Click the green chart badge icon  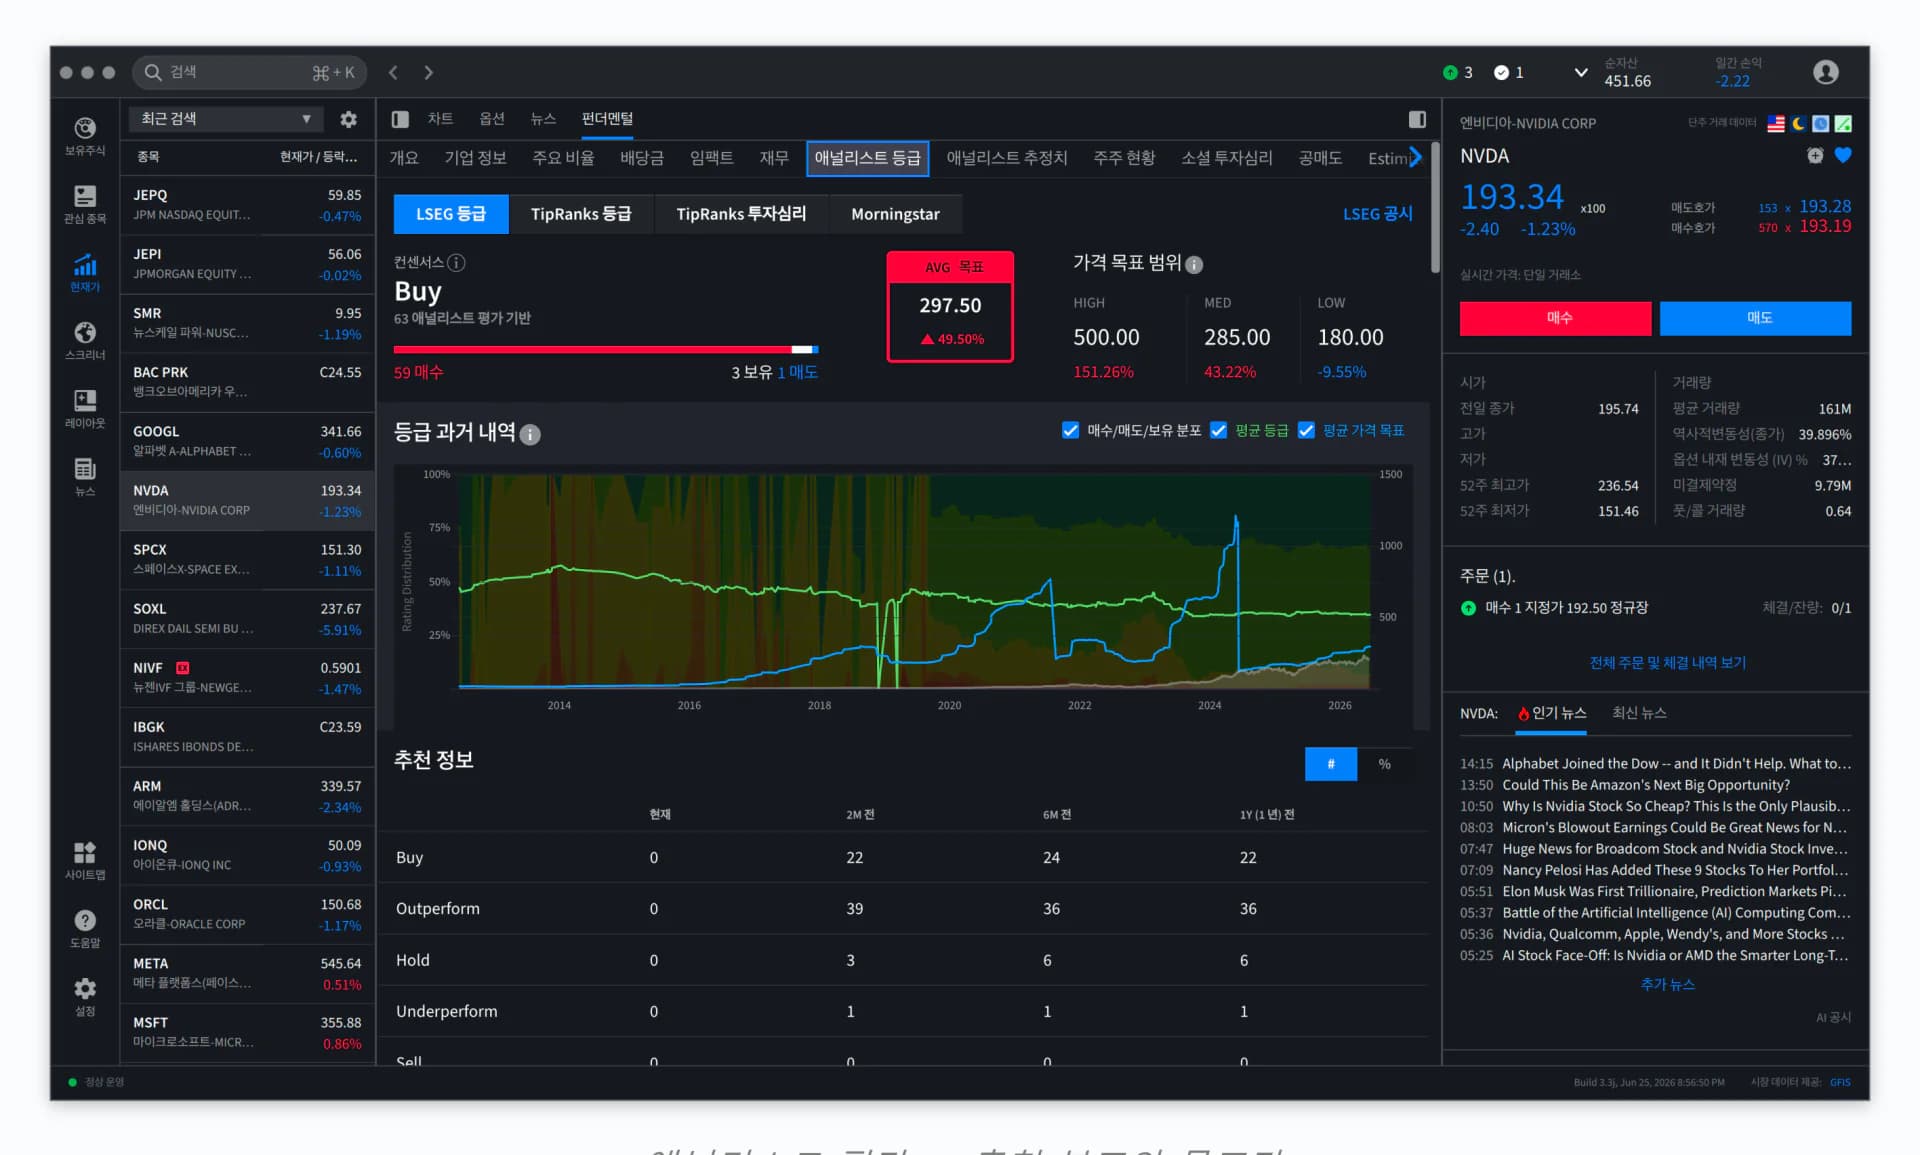(1843, 123)
